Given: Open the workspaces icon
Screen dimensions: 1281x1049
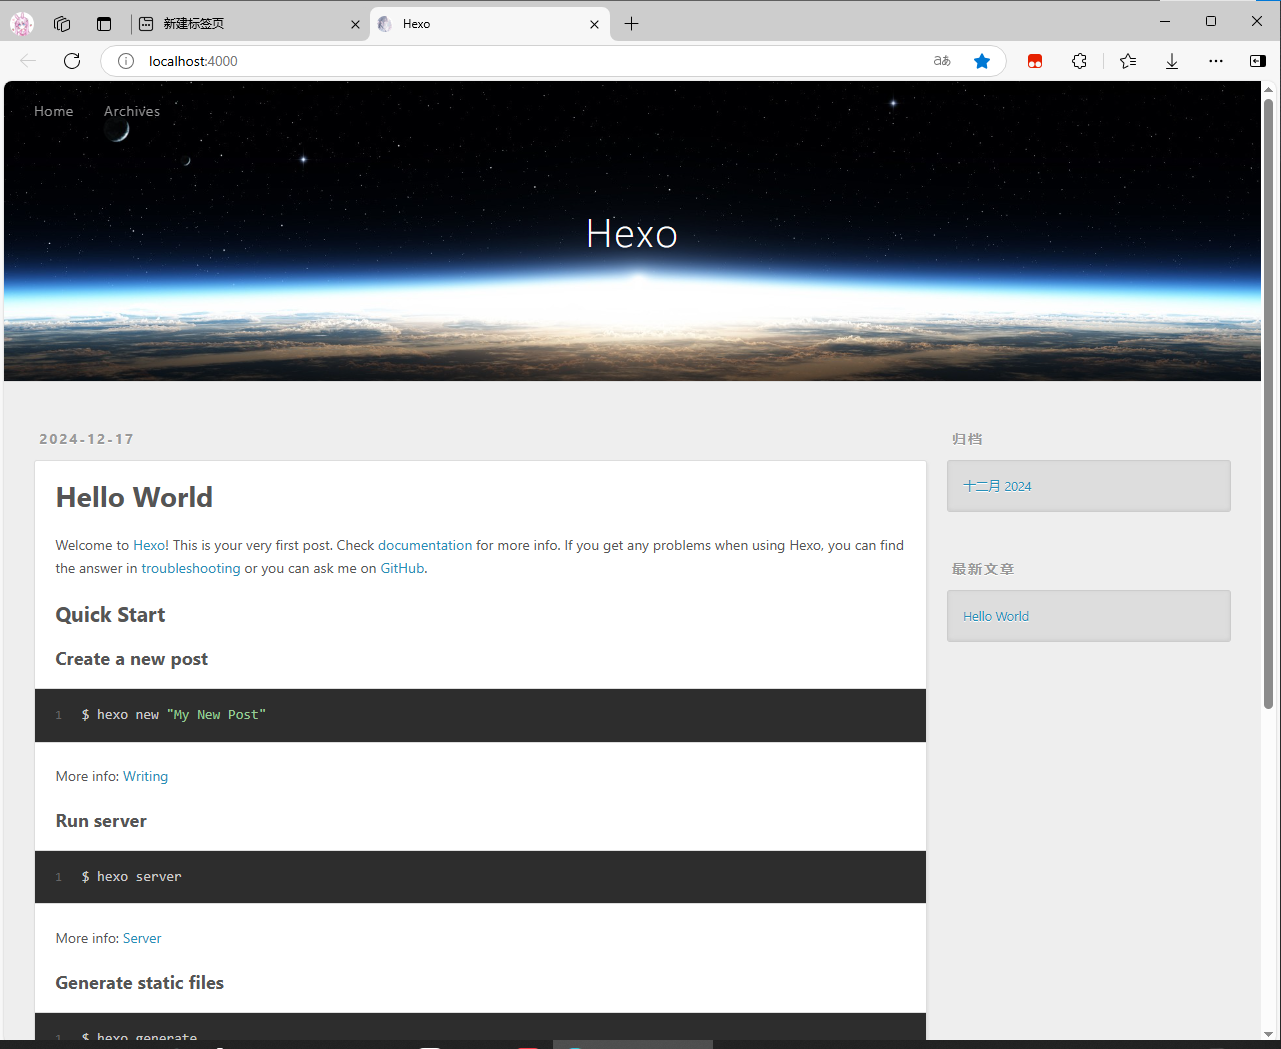Looking at the screenshot, I should 62,24.
